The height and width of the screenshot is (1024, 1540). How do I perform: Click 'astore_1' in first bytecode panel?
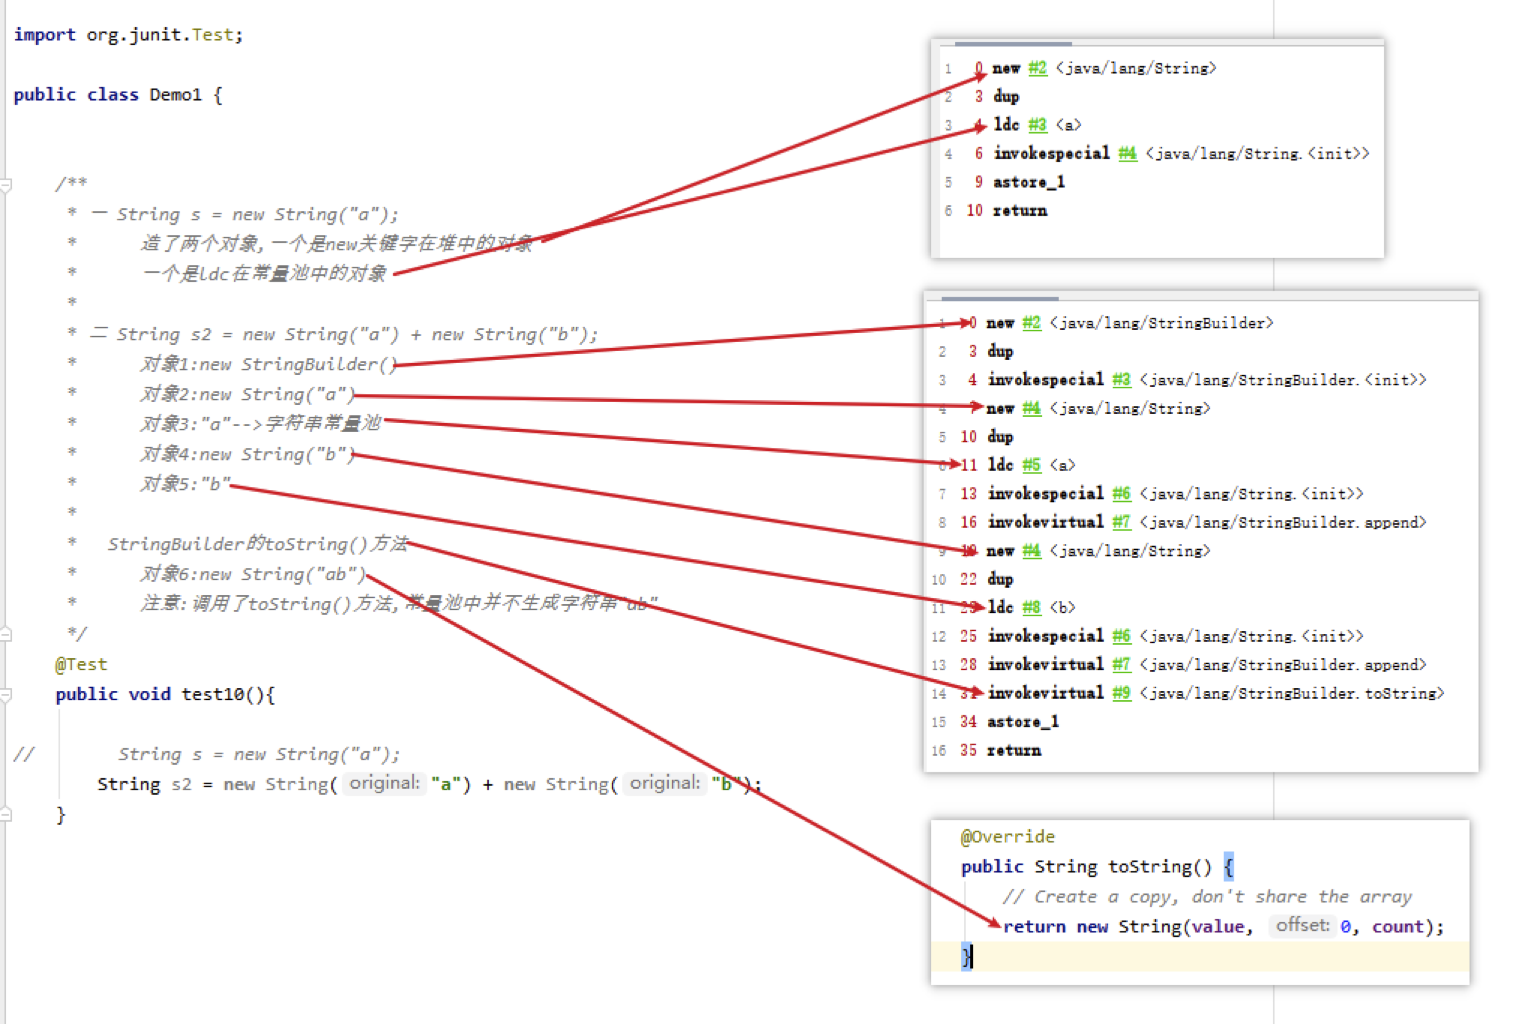[1028, 182]
